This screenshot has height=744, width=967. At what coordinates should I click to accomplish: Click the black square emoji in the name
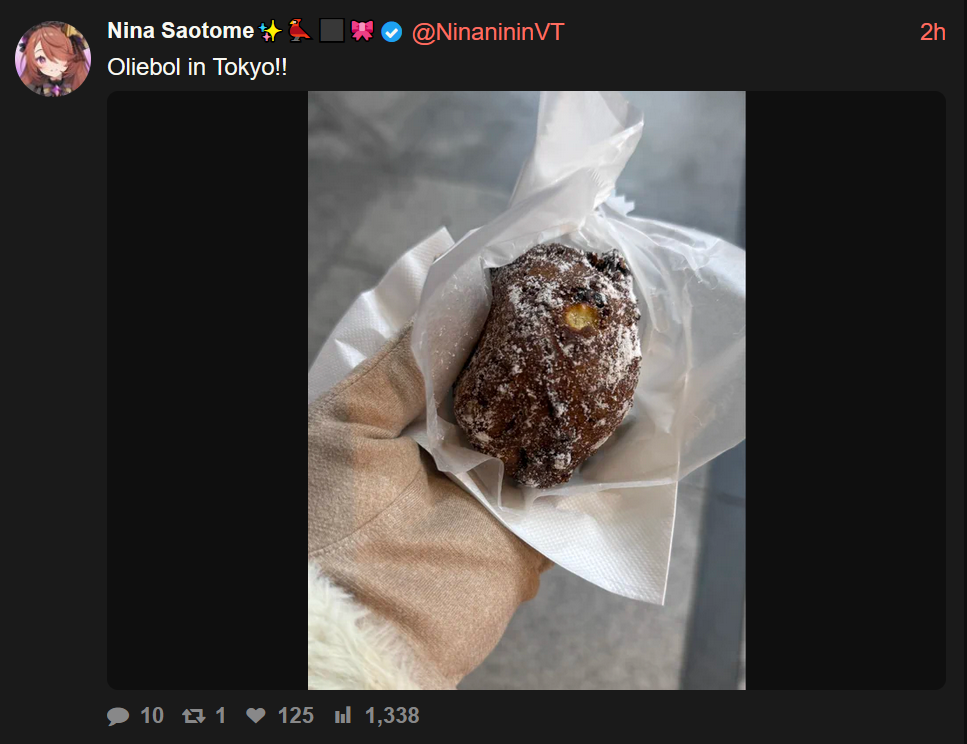[x=332, y=30]
